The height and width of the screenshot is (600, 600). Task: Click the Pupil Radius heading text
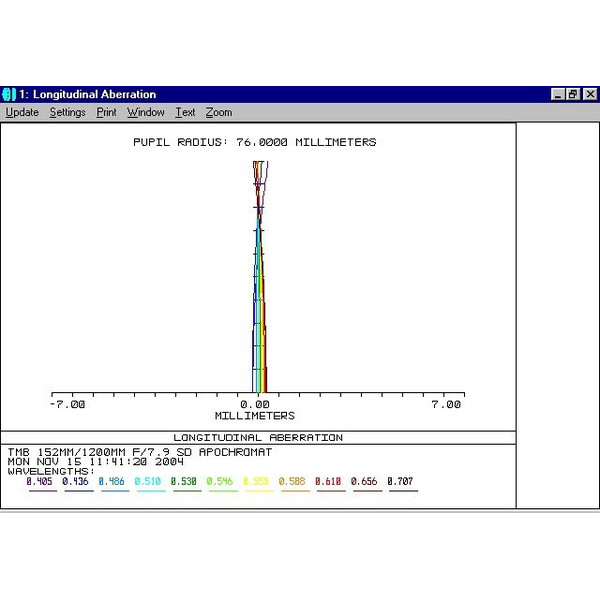(255, 142)
